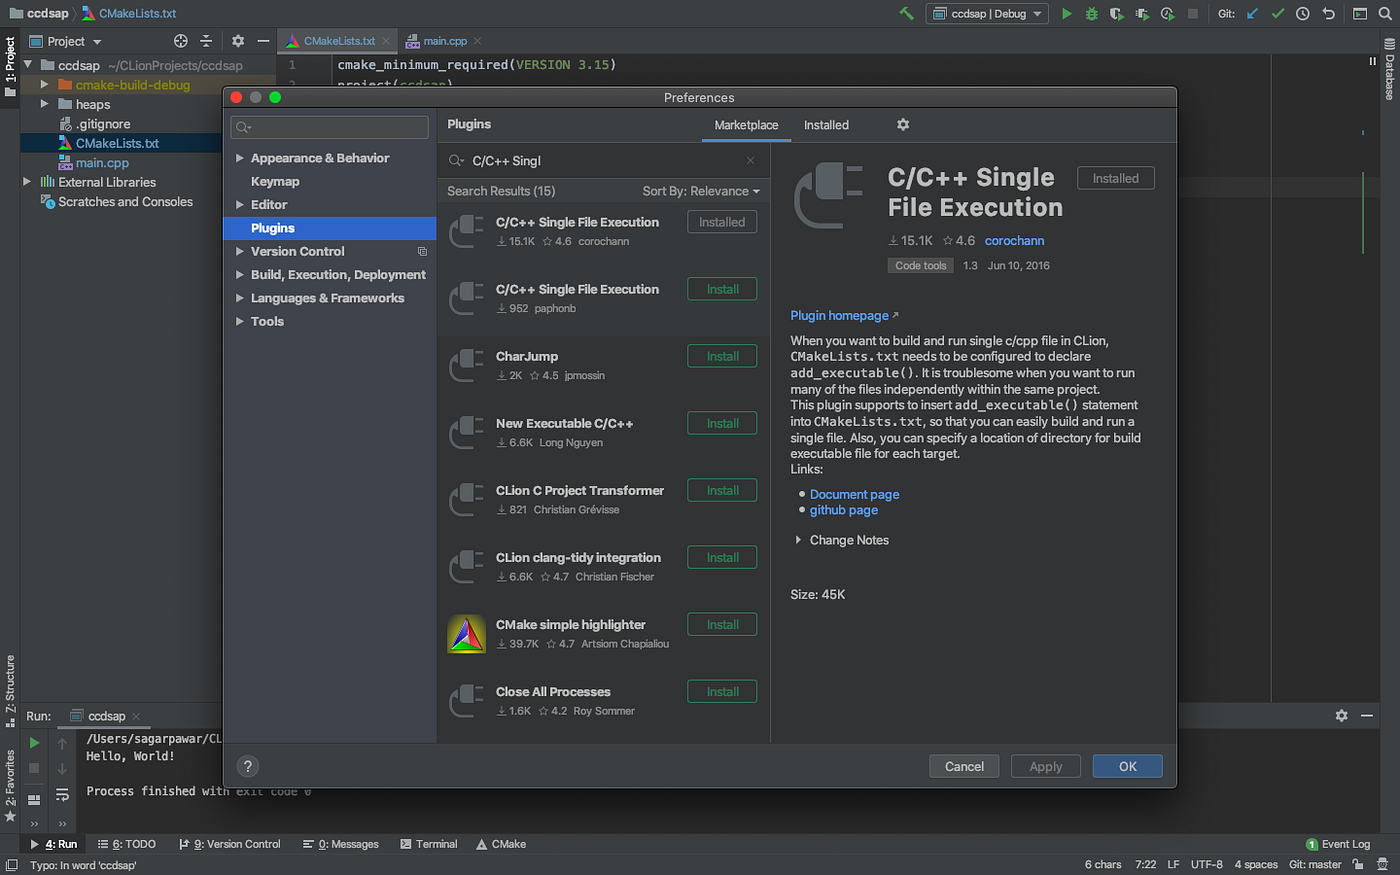Viewport: 1400px width, 875px height.
Task: Install C/C++ Single File Execution by paphonb
Action: coord(722,289)
